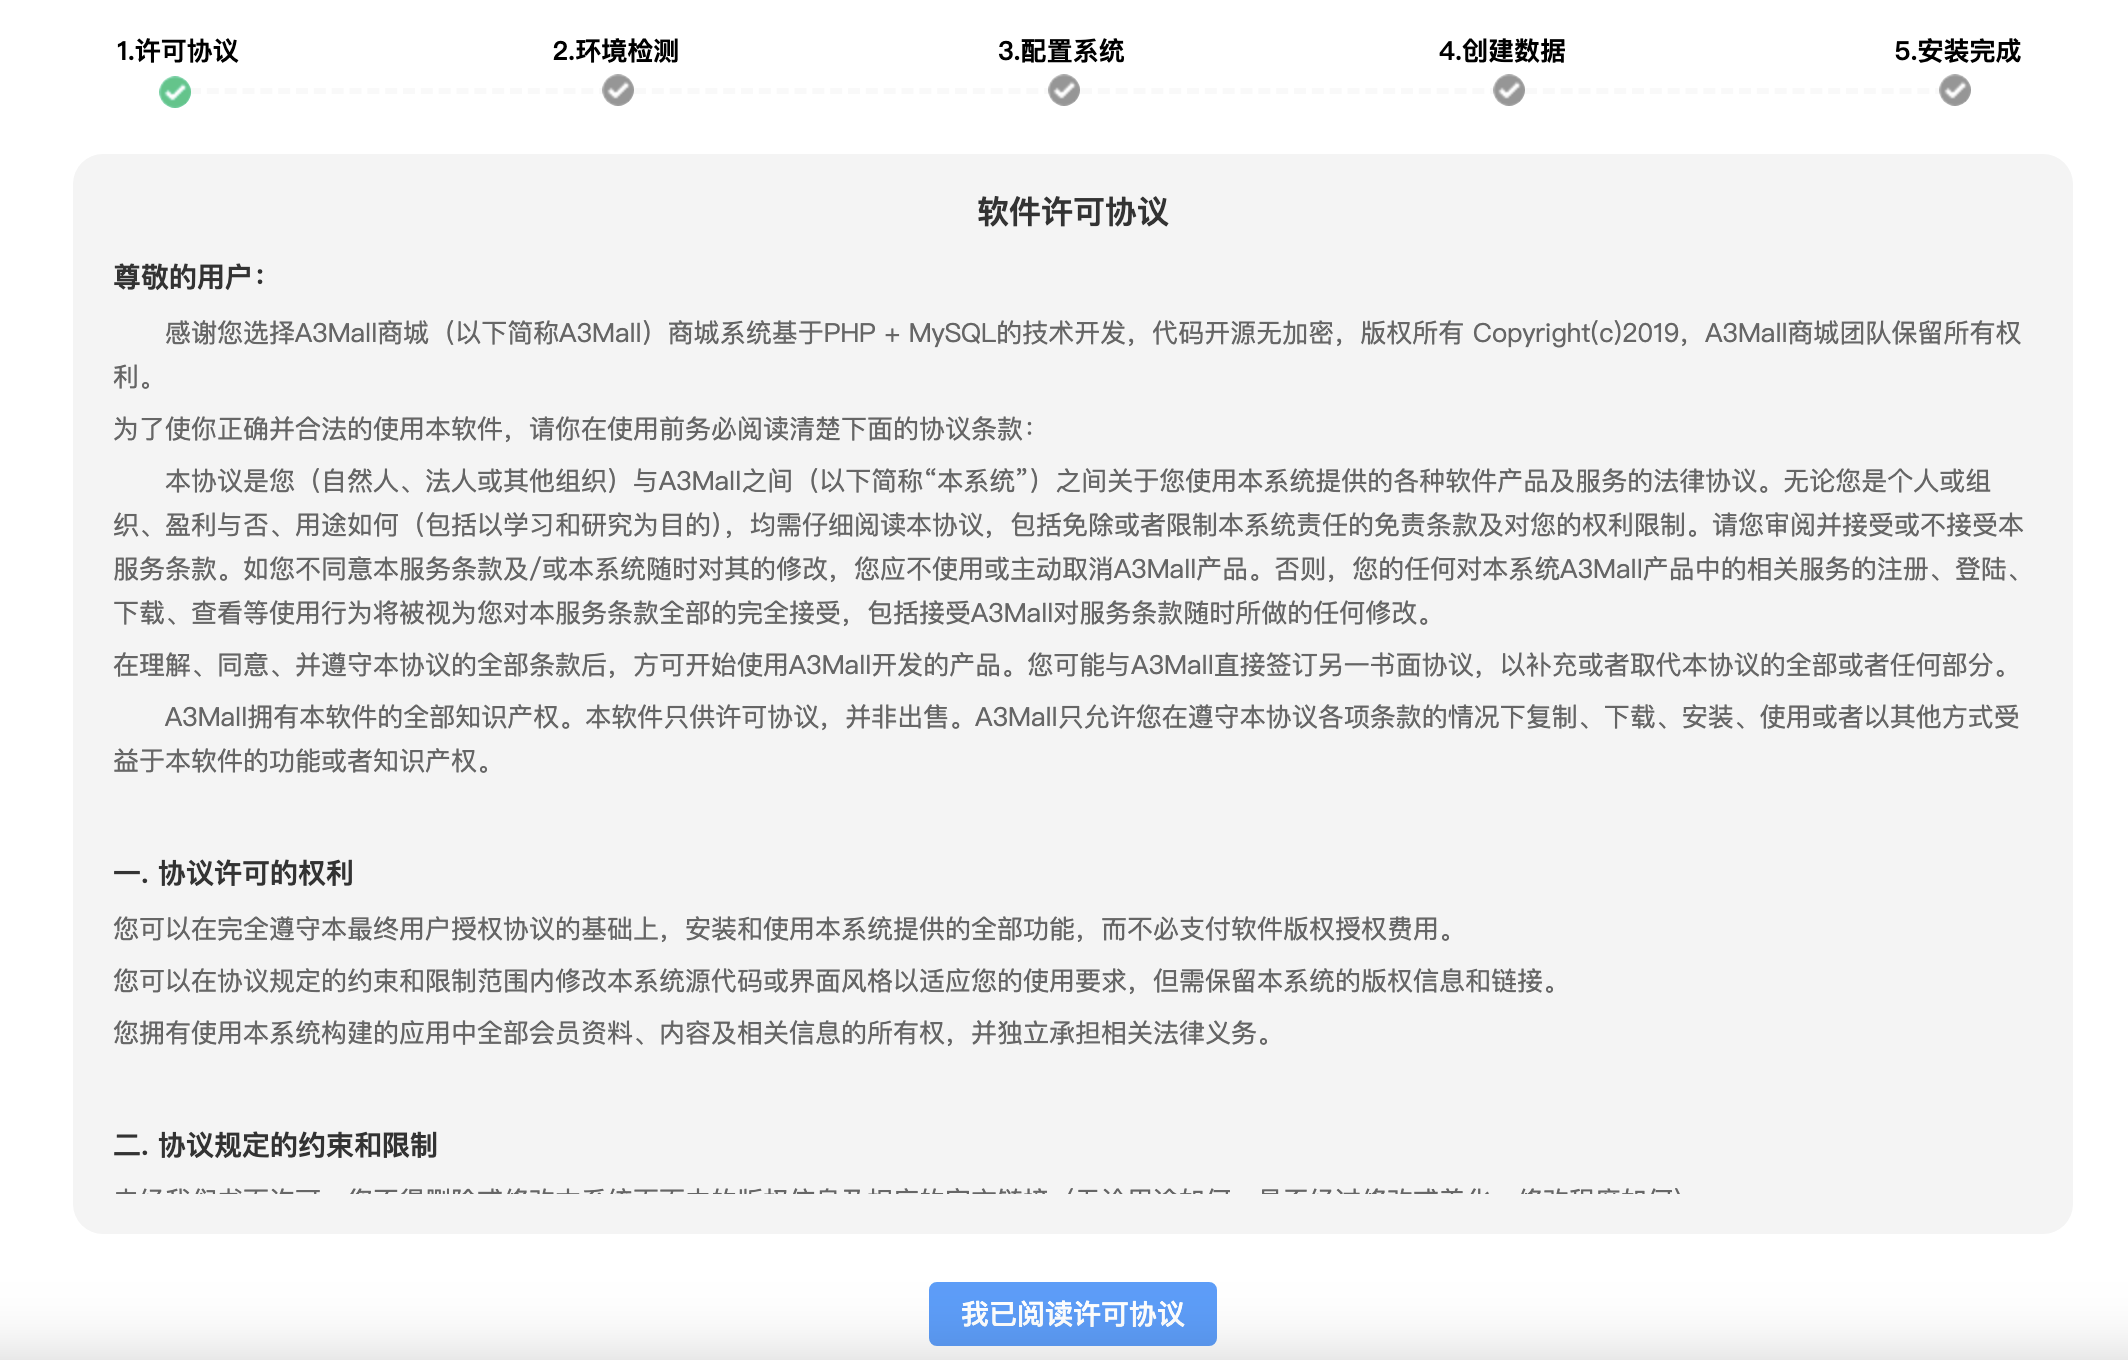
Task: Click paragraph starting 本协议是您(自然人、法人
Action: (1068, 547)
